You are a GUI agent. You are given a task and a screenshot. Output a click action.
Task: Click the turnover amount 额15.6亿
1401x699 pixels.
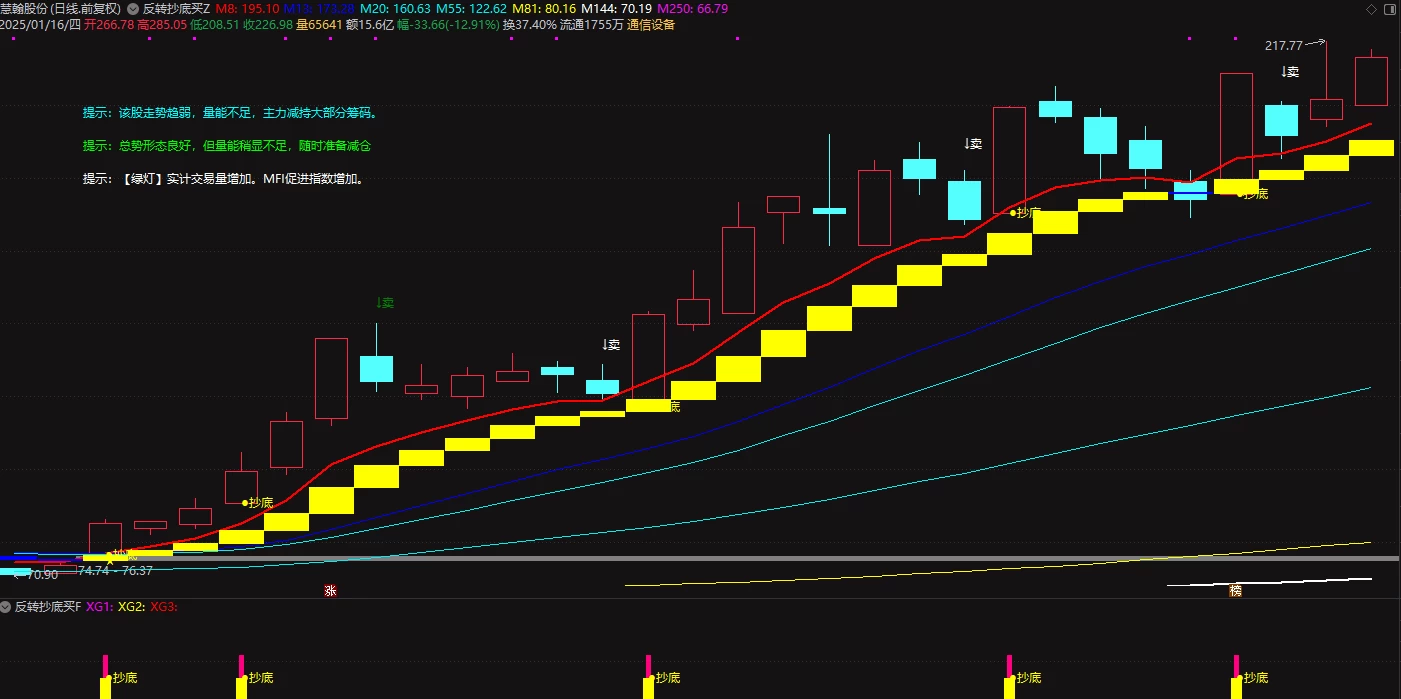click(371, 24)
